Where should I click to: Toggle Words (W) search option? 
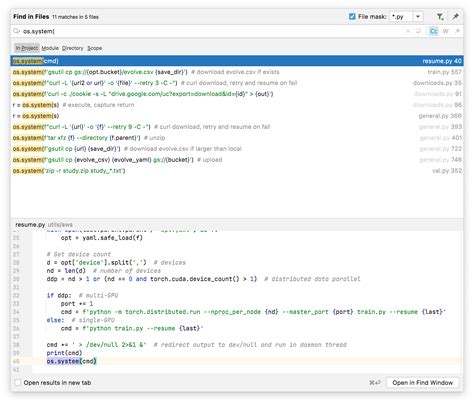click(446, 31)
